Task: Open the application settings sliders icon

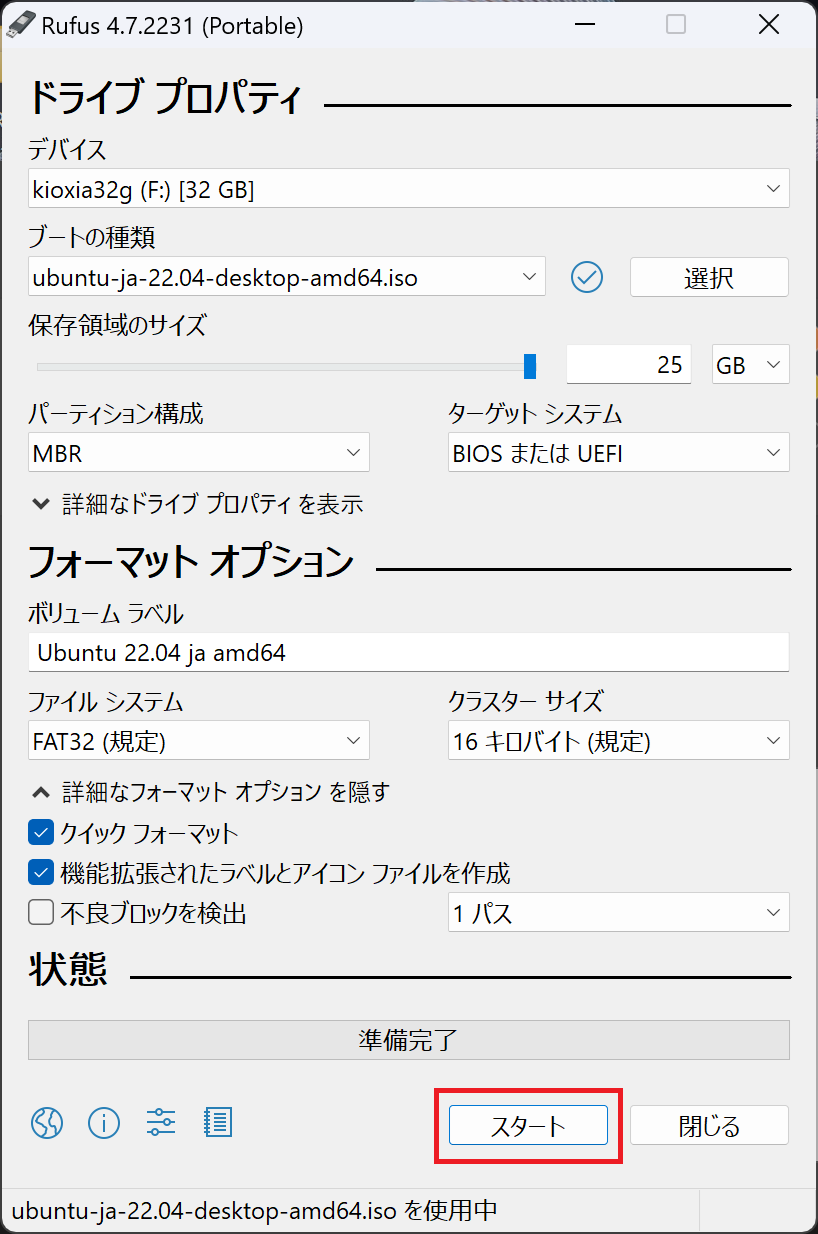Action: click(x=160, y=1123)
